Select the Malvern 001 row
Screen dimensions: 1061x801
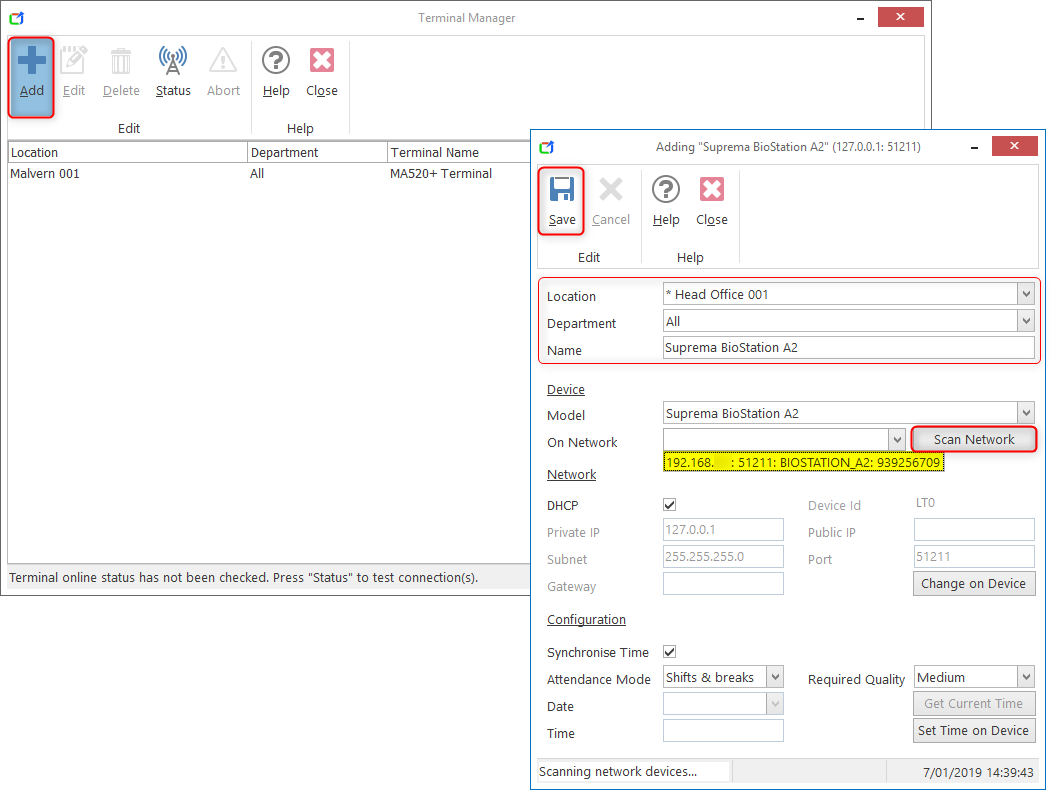pyautogui.click(x=269, y=174)
